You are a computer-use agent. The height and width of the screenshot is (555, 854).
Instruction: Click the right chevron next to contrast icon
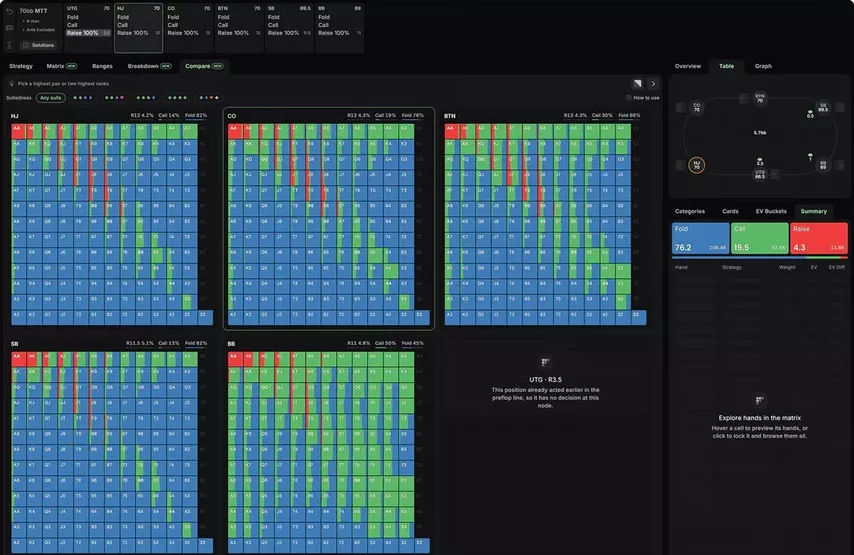coord(654,83)
